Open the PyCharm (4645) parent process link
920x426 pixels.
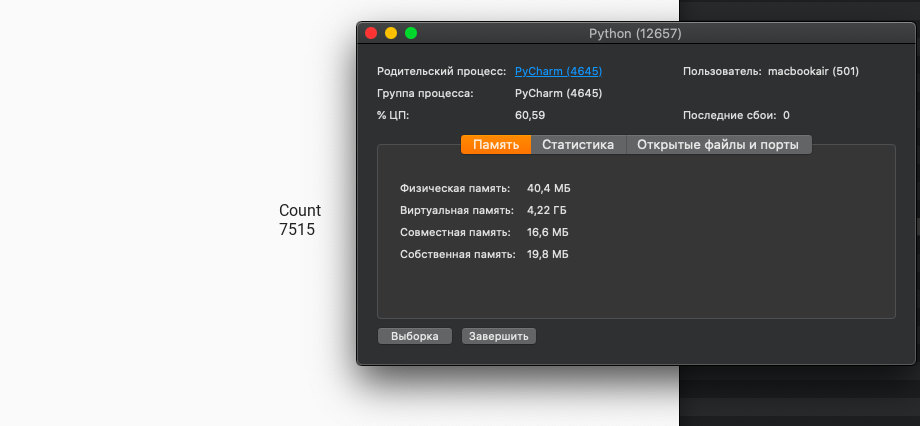[x=558, y=71]
